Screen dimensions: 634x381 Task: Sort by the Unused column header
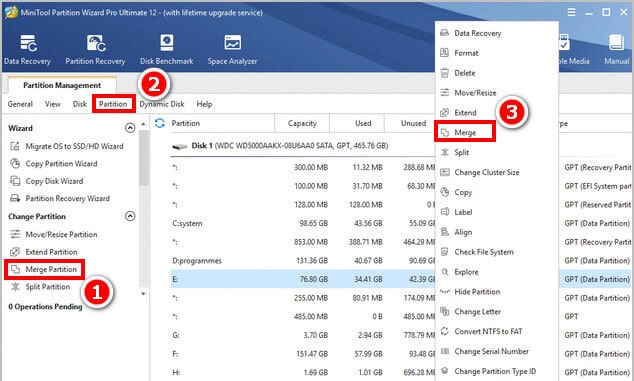point(412,123)
